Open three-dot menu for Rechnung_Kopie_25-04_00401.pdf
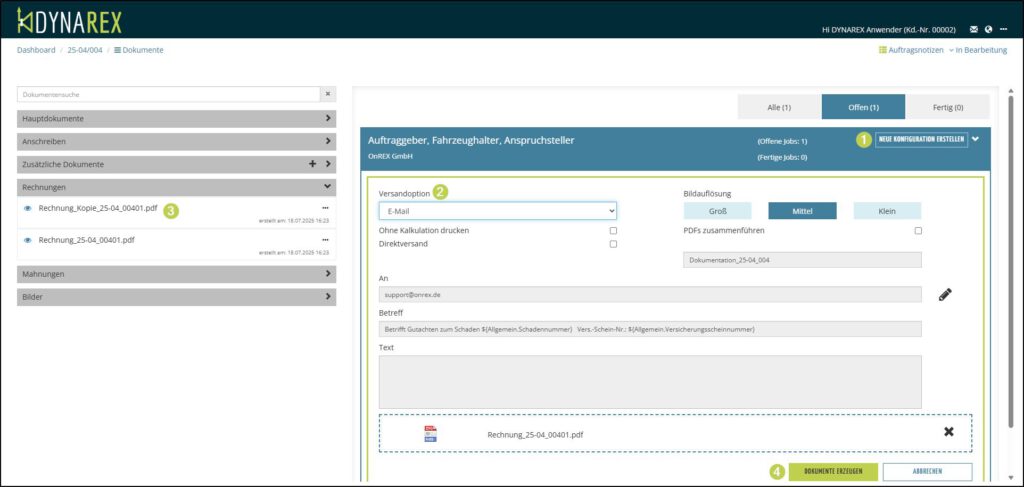 (325, 209)
